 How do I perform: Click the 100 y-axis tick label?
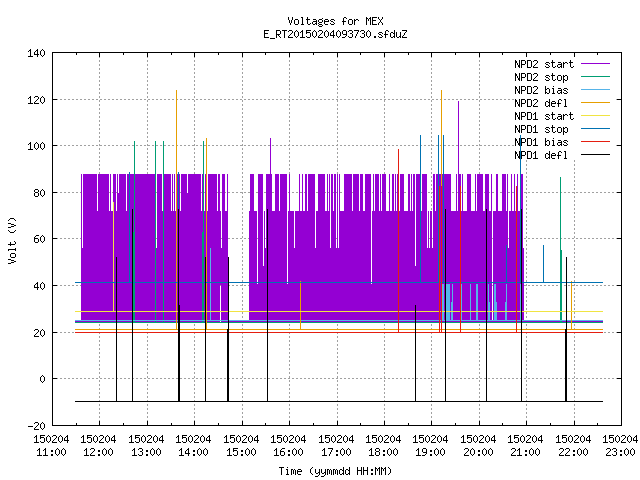click(36, 146)
